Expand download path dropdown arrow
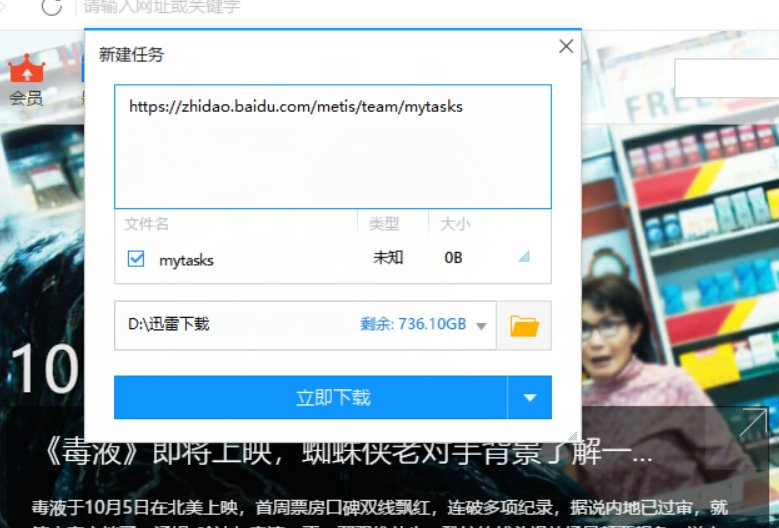 481,326
